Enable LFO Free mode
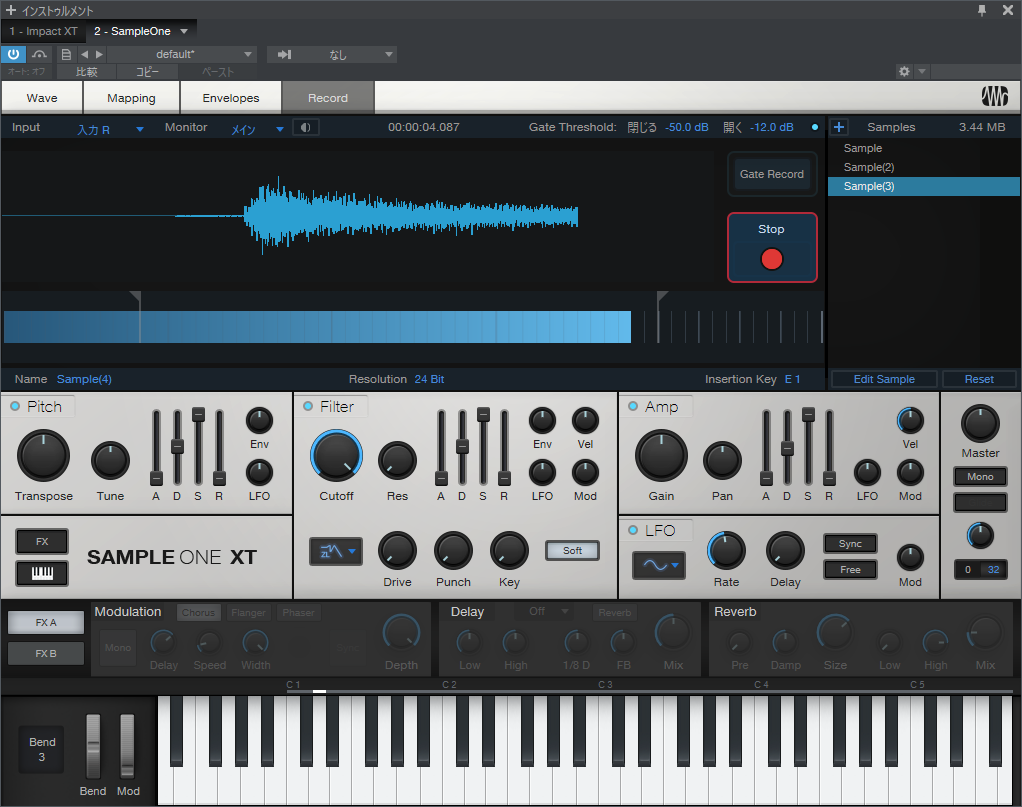1022x807 pixels. coord(850,570)
